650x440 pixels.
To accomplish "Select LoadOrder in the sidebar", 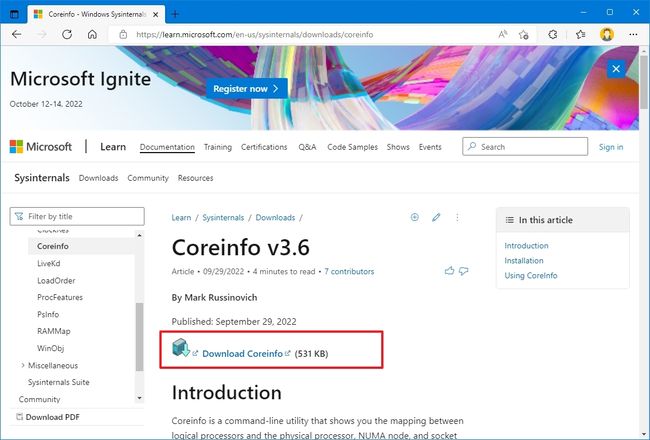I will click(x=56, y=280).
